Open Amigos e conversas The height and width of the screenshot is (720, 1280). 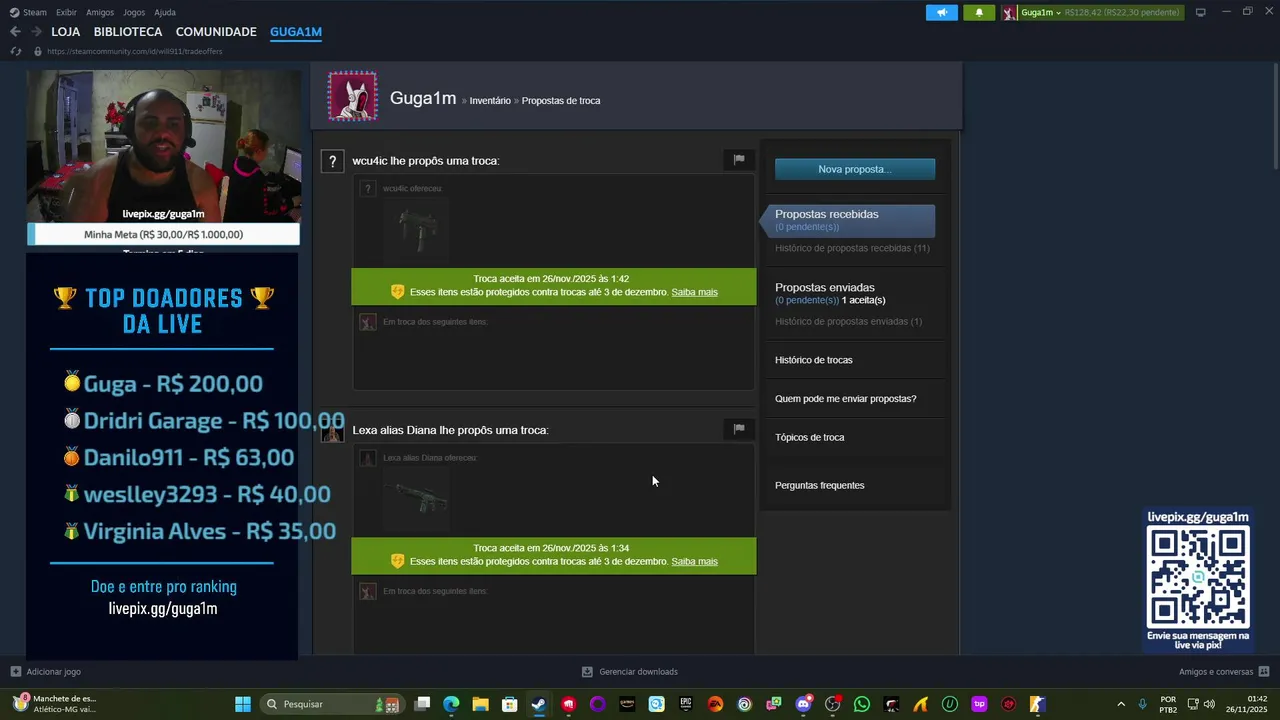click(1224, 672)
